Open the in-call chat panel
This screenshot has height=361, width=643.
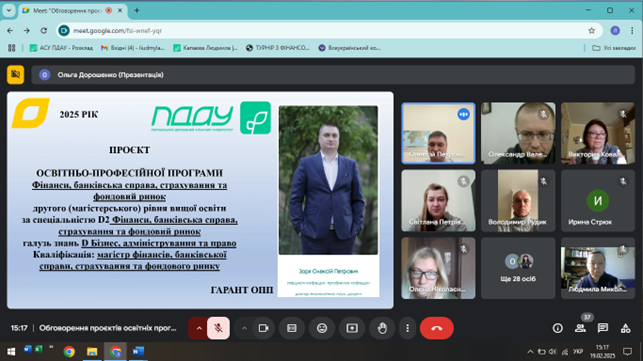pos(603,328)
